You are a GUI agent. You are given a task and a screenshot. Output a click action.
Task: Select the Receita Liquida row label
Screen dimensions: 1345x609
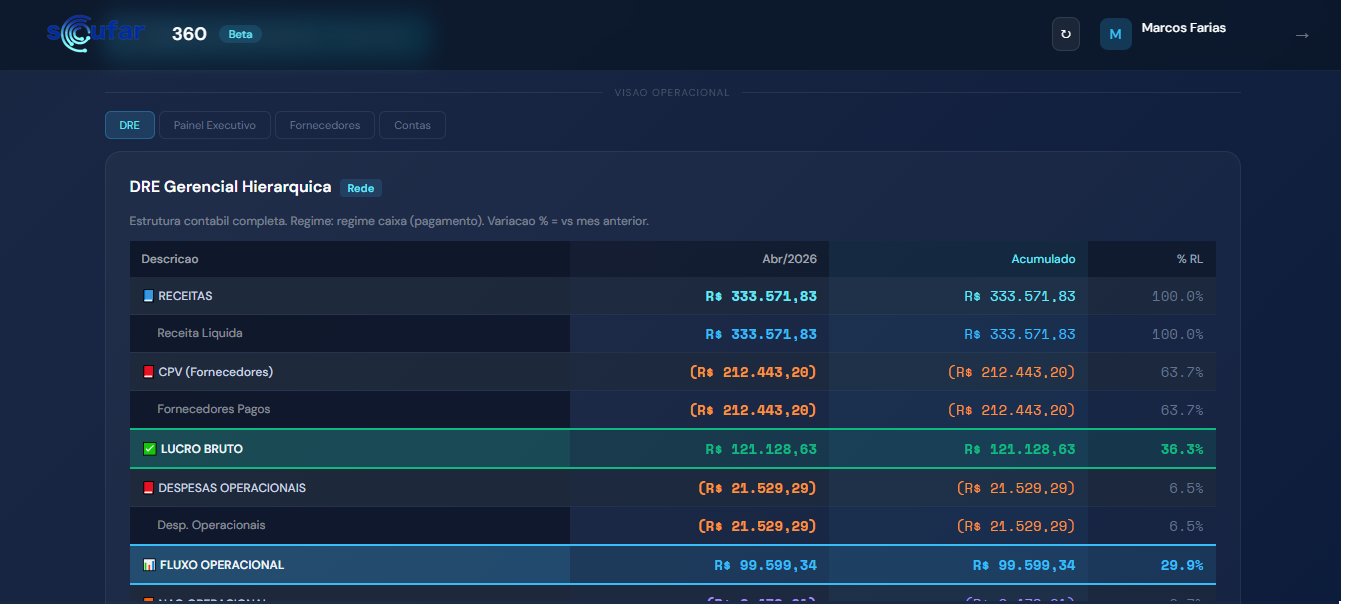[200, 333]
